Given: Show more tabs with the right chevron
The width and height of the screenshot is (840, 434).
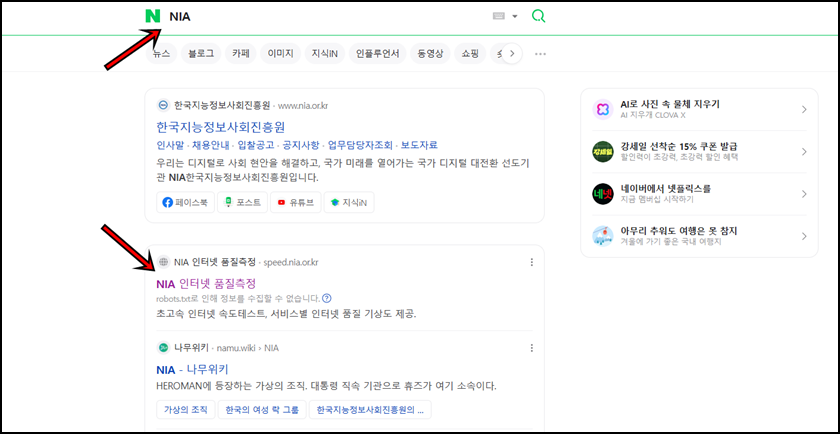Looking at the screenshot, I should point(512,54).
